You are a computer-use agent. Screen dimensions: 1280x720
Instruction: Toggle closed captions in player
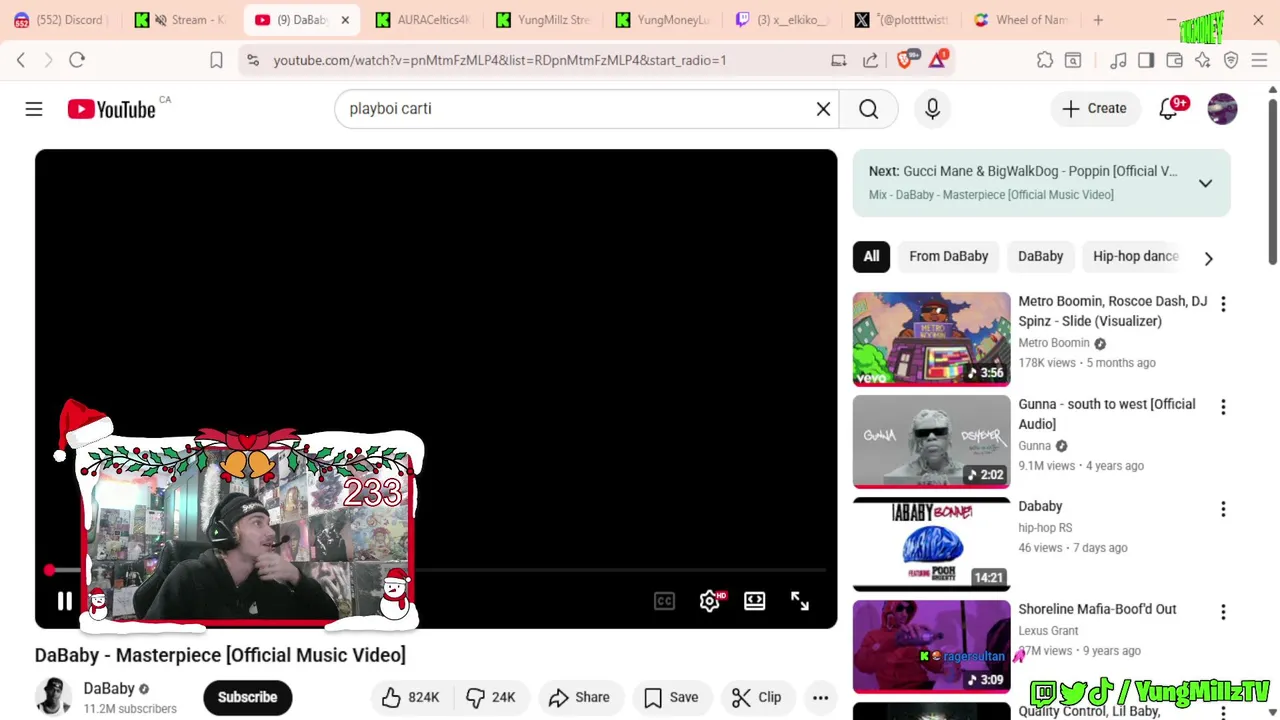[664, 601]
